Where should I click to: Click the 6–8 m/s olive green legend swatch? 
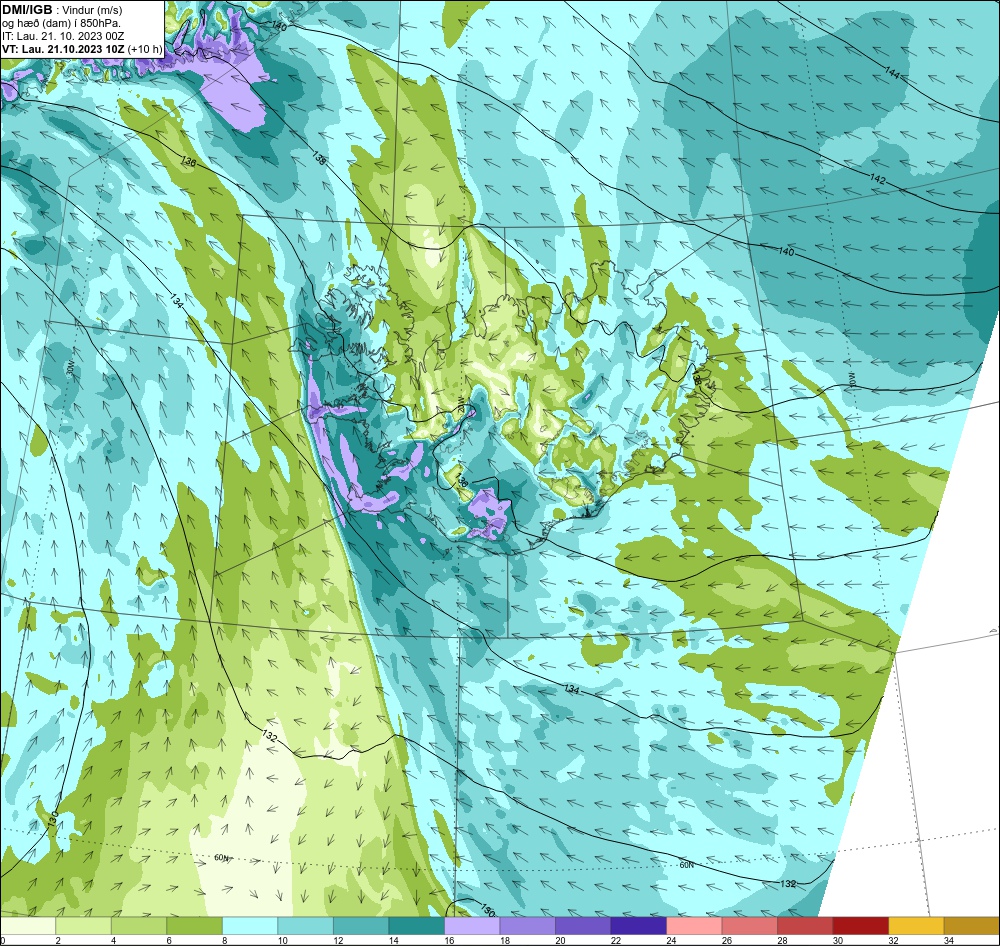coord(195,926)
